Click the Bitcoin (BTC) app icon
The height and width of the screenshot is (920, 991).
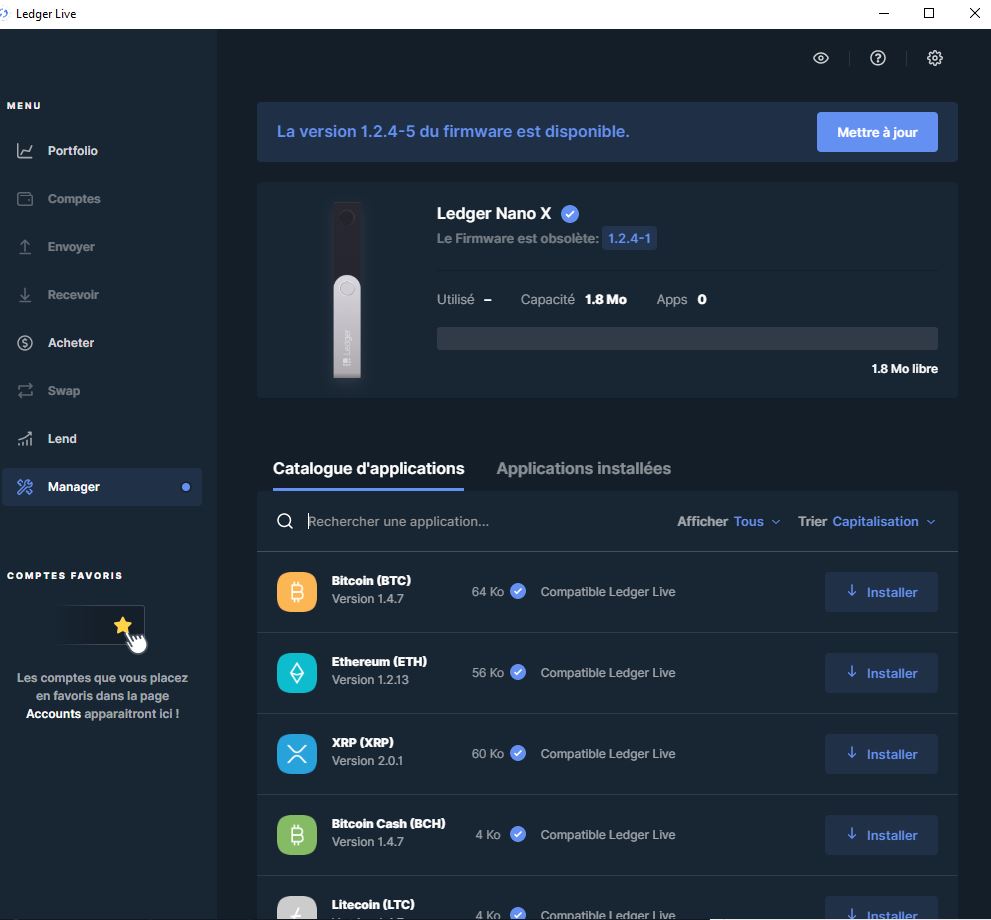point(296,591)
